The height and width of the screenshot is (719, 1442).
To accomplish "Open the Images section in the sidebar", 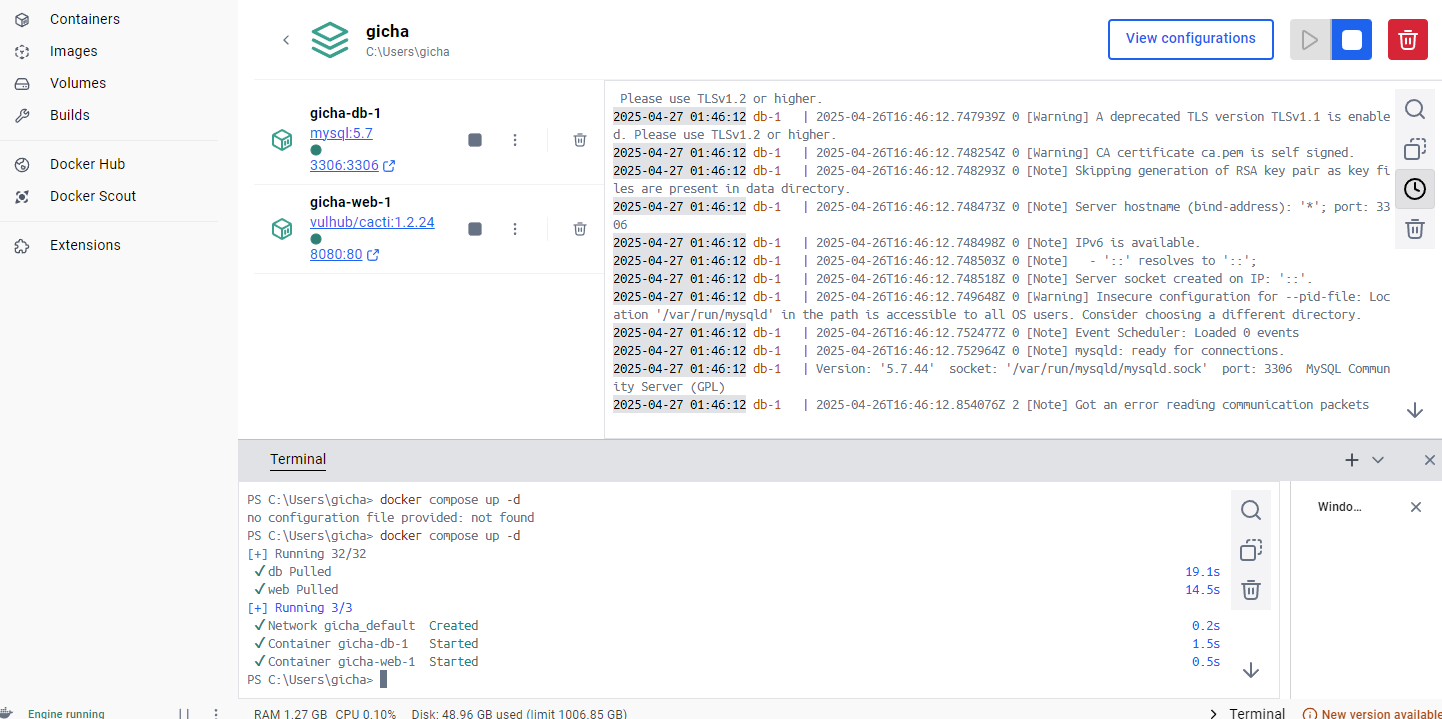I will [74, 51].
